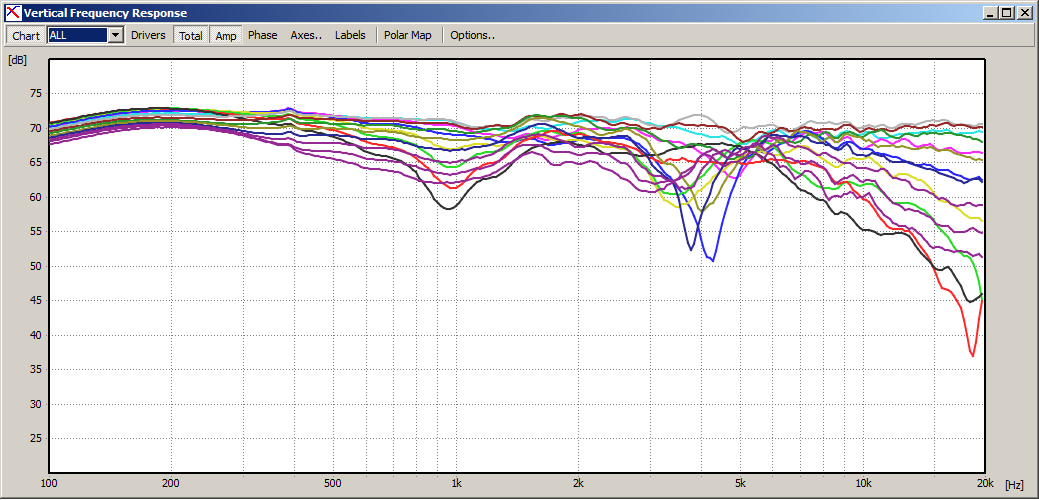Open the Options.. dialog
Image resolution: width=1039 pixels, height=500 pixels.
point(472,35)
